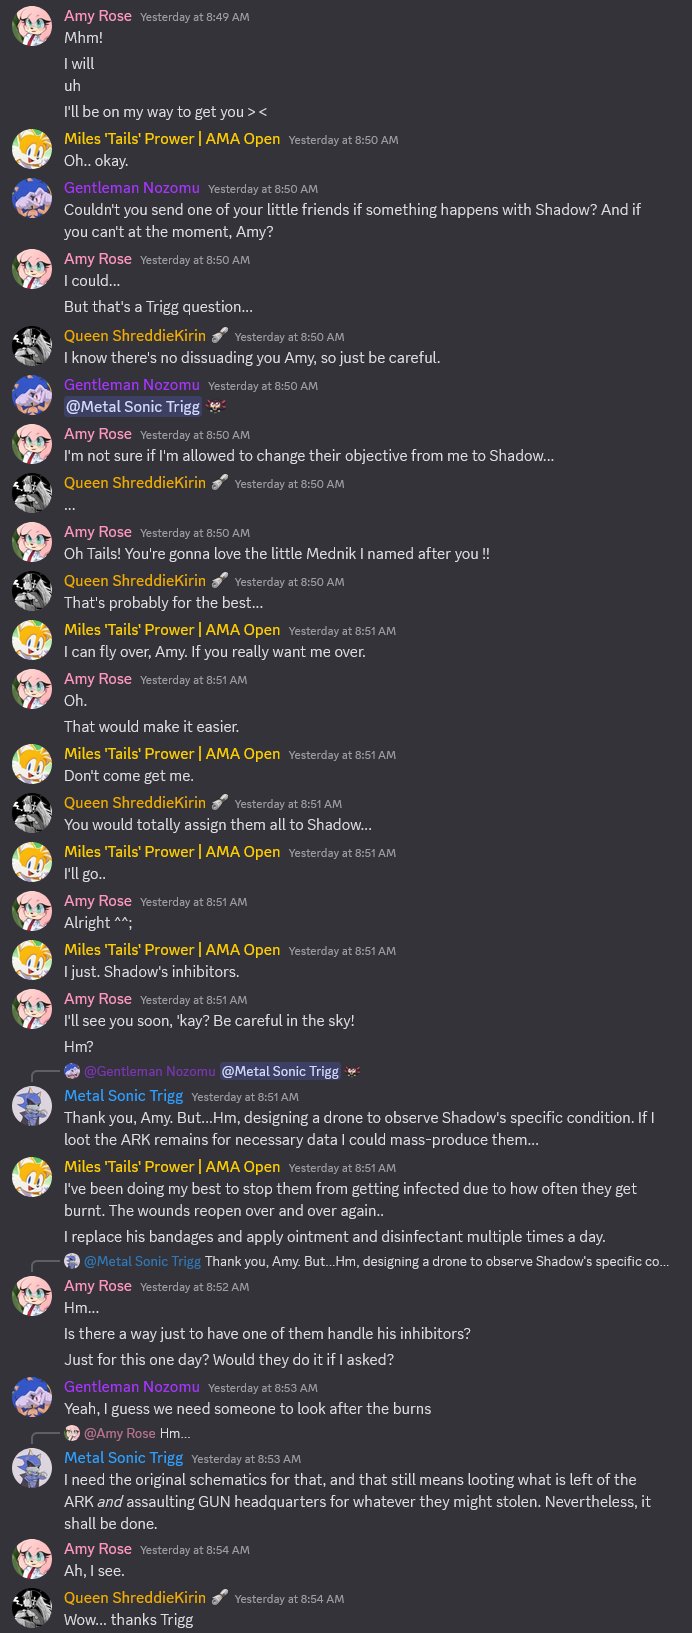Click Amy Rose's avatar beside "Ah, I see."

tap(32, 1559)
